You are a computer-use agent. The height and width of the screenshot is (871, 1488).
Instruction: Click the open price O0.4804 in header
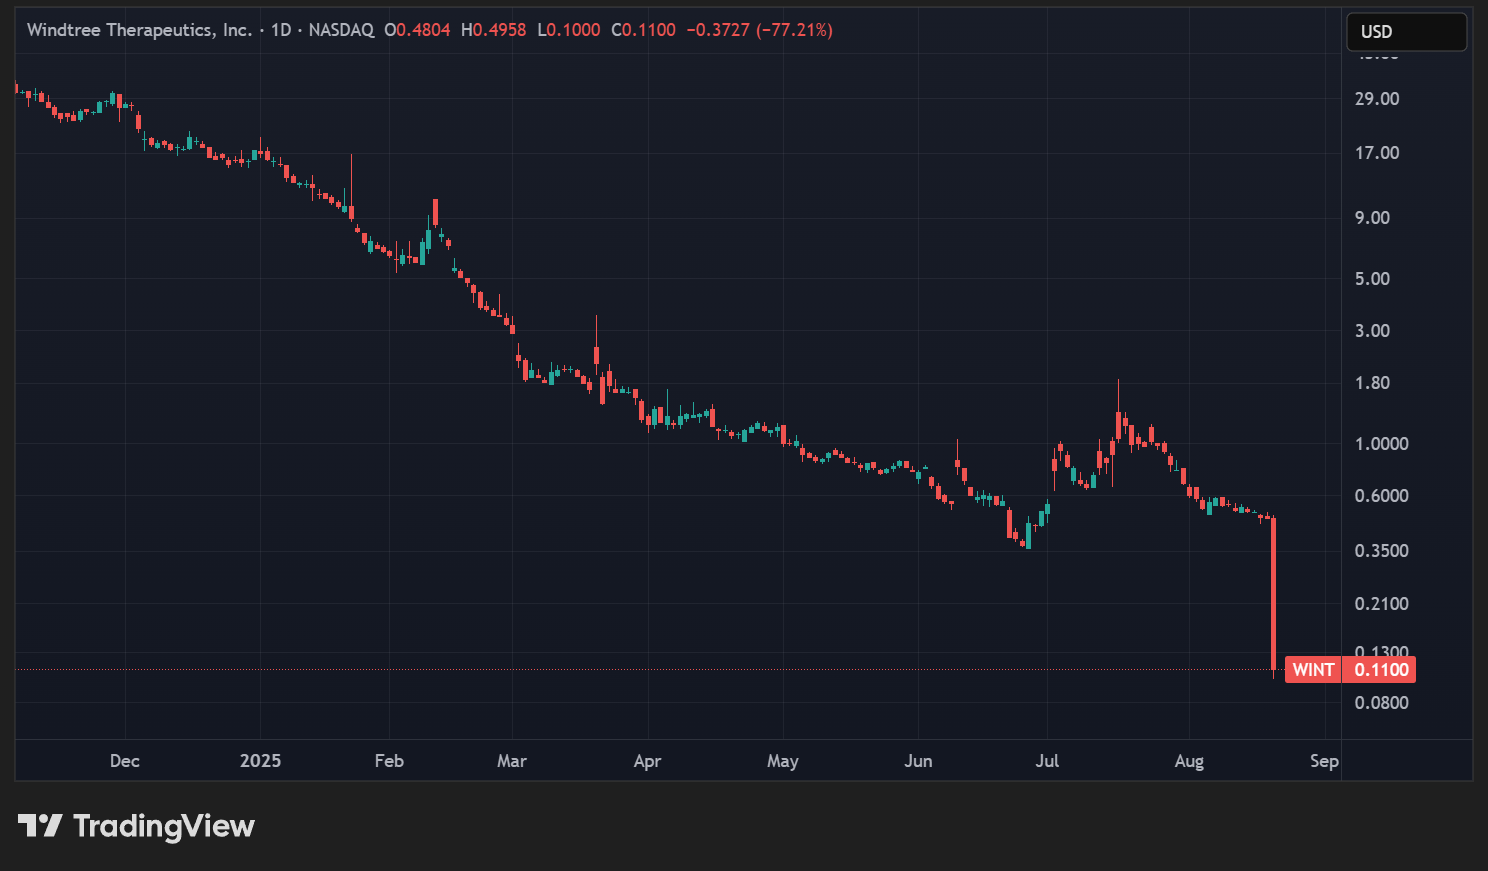417,30
